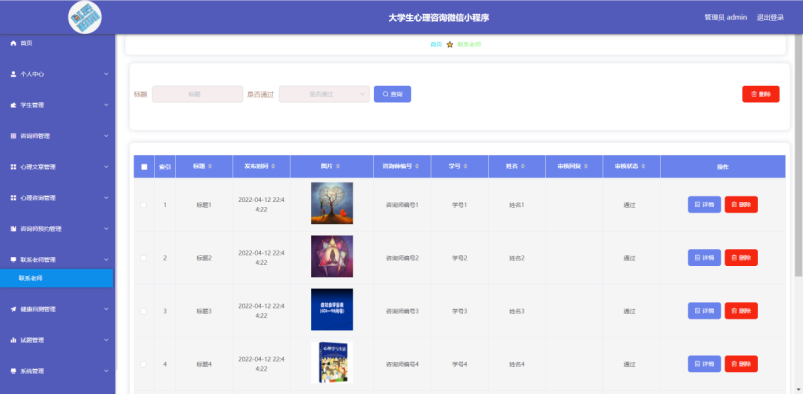
Task: Click the round app logo in header
Action: [85, 17]
